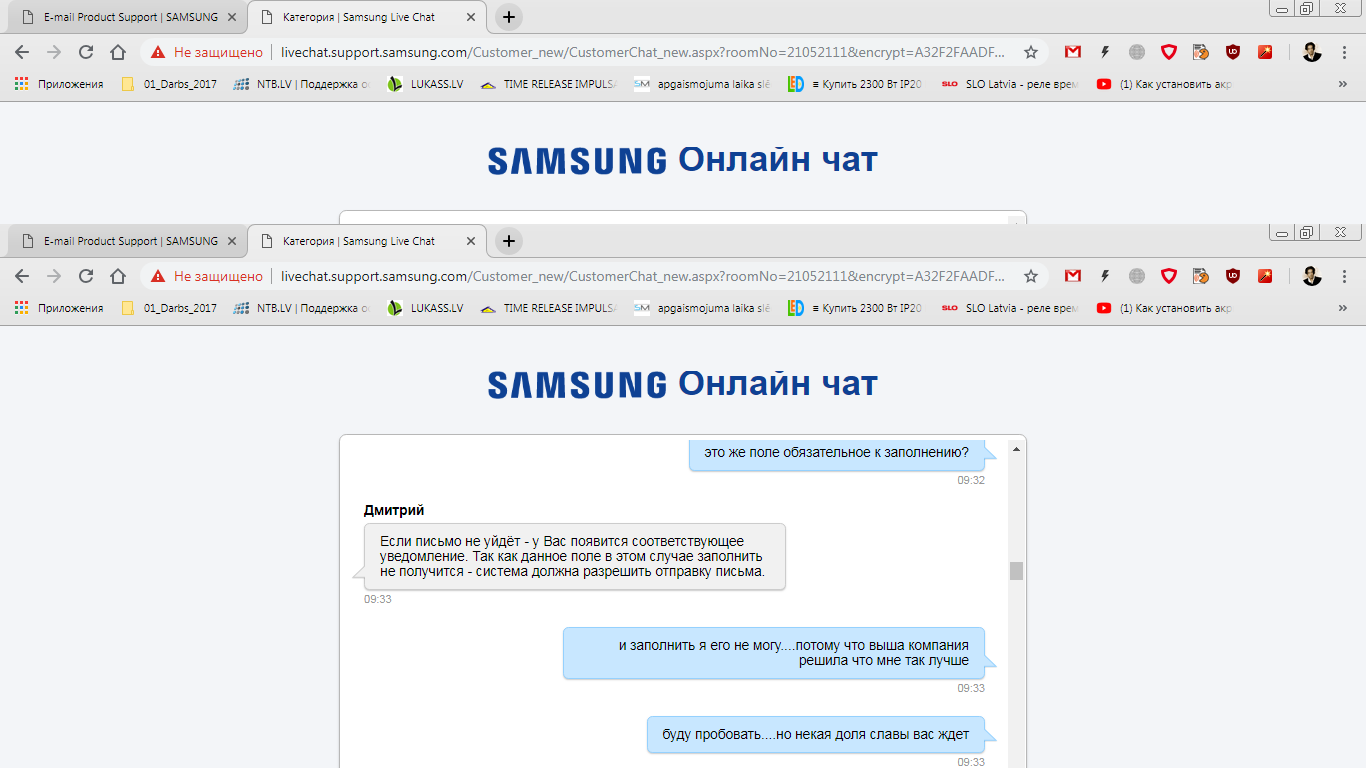Reload the page in the back browser window
The height and width of the screenshot is (768, 1366).
tap(86, 52)
